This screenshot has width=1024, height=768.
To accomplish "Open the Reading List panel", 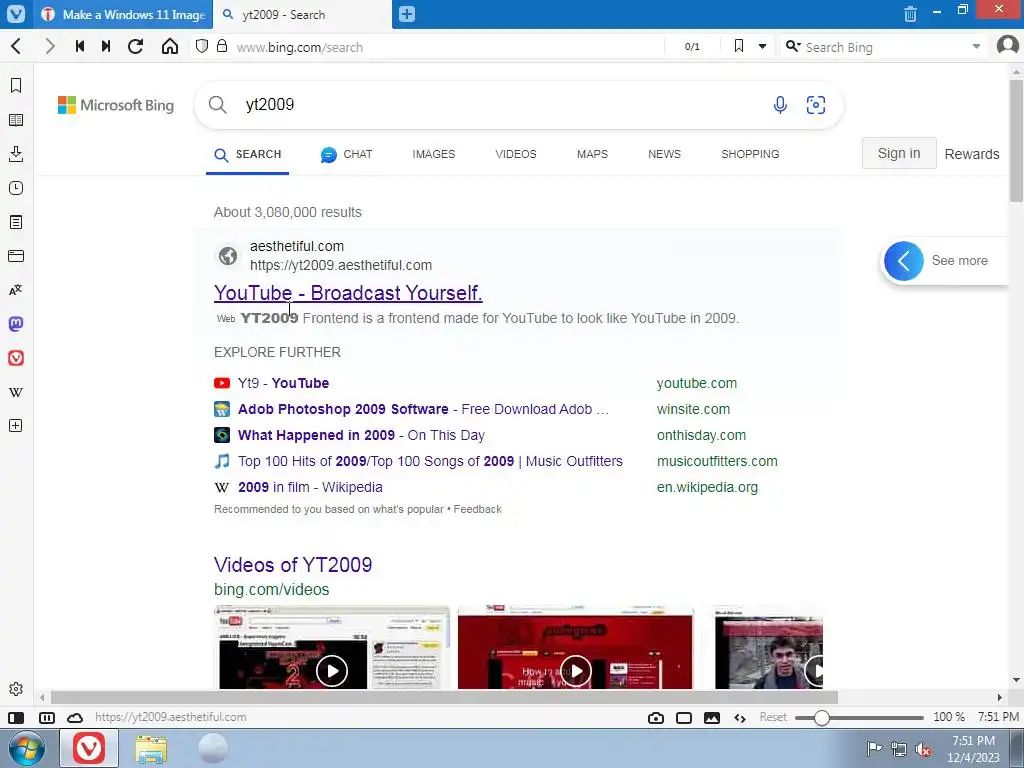I will click(x=16, y=120).
